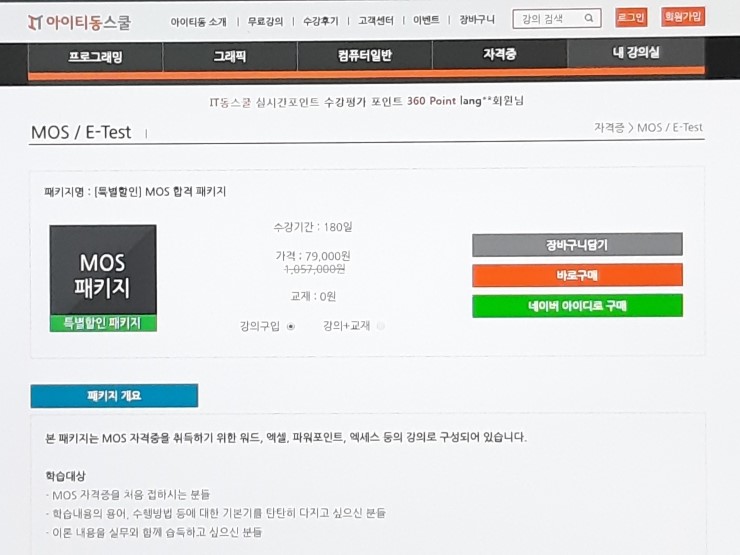Click the MOS / E-Test page heading
The image size is (740, 555).
pyautogui.click(x=81, y=132)
